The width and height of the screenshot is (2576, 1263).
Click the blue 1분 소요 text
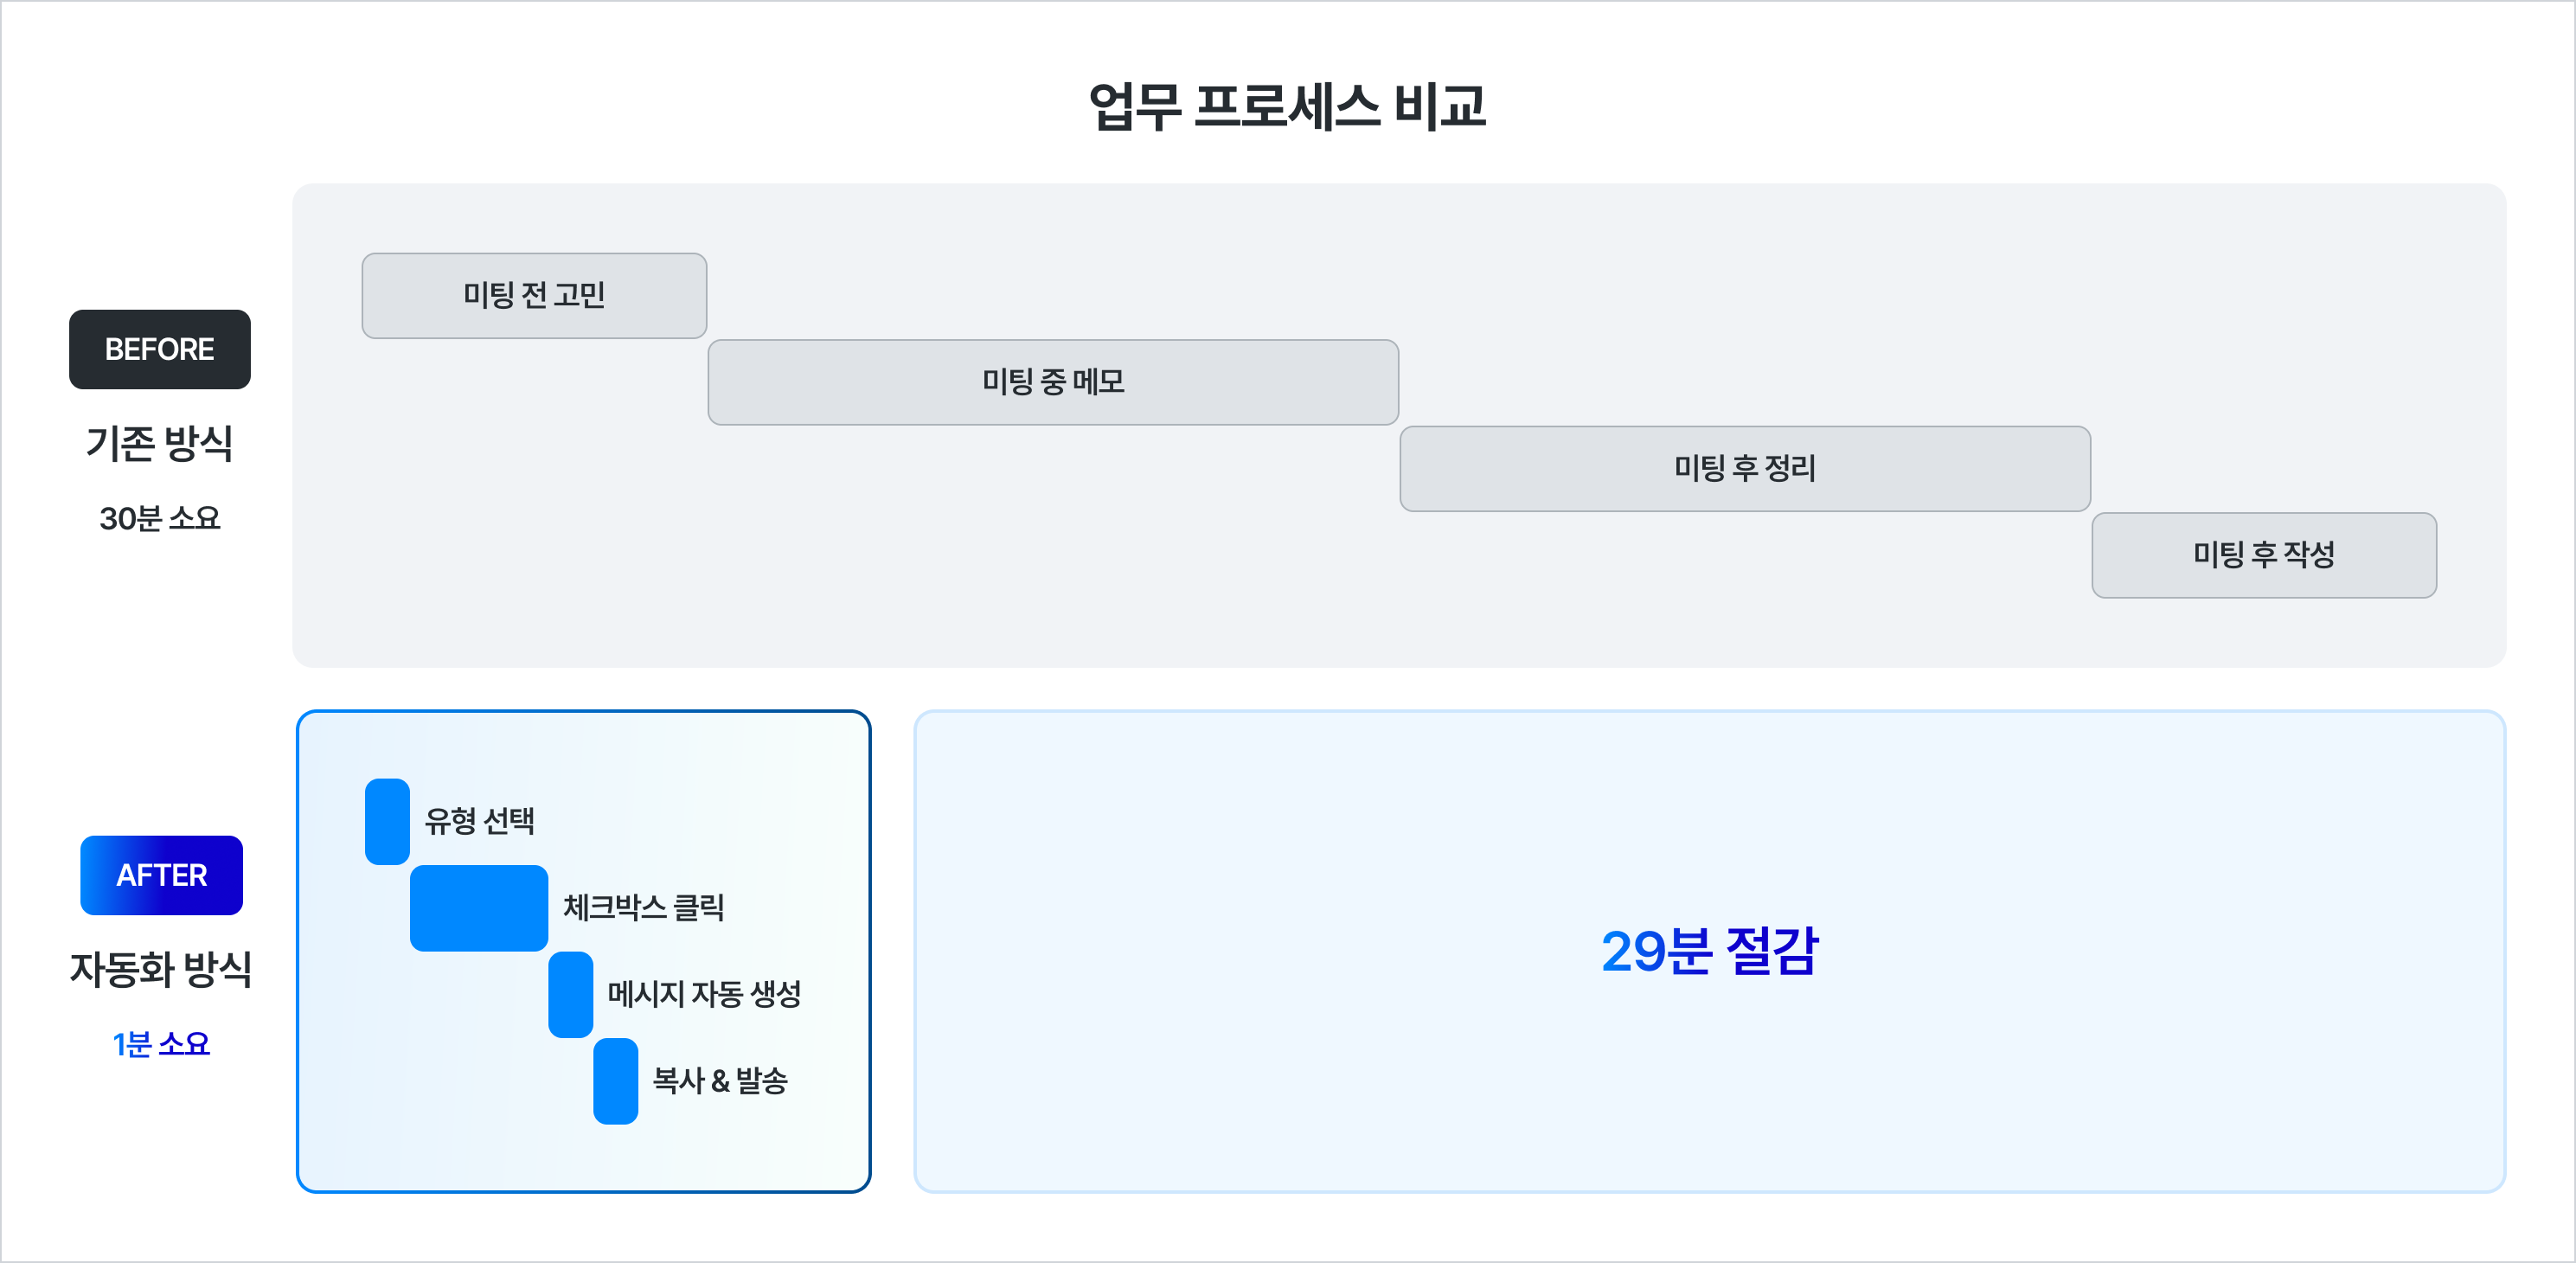pyautogui.click(x=161, y=1044)
